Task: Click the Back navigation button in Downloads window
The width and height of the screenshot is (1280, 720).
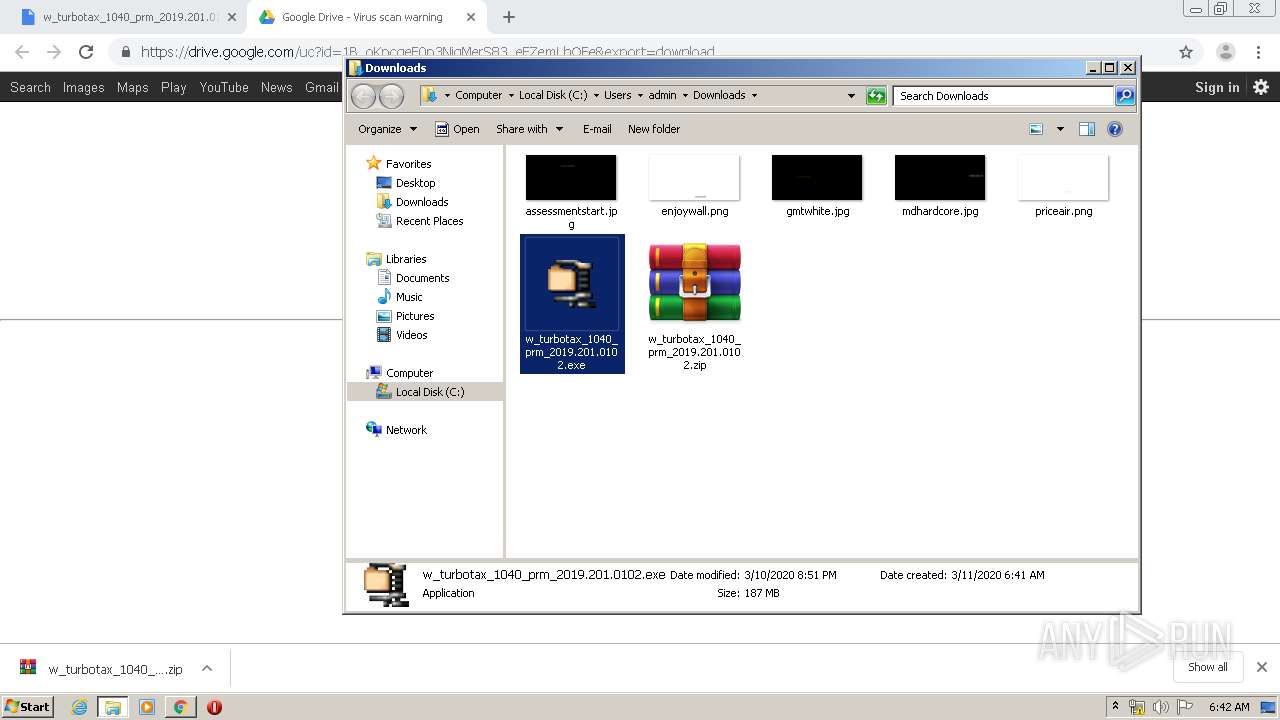Action: (363, 96)
